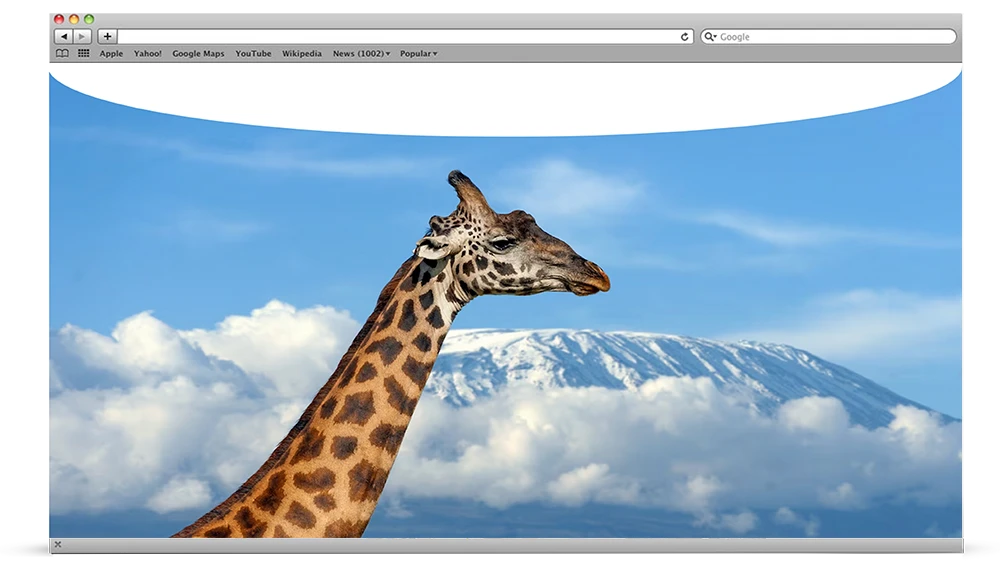
Task: Go forward with the right arrow button
Action: (x=82, y=37)
